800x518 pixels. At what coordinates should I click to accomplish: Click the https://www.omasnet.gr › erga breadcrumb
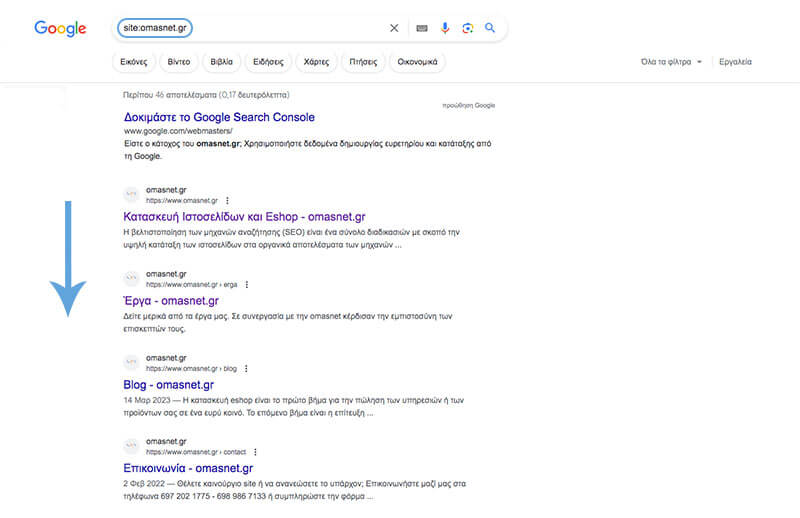coord(191,285)
